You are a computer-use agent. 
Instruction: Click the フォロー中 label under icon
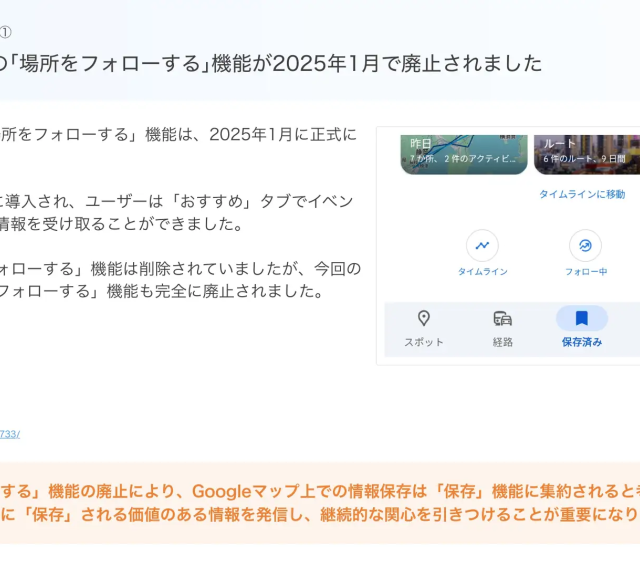(585, 272)
